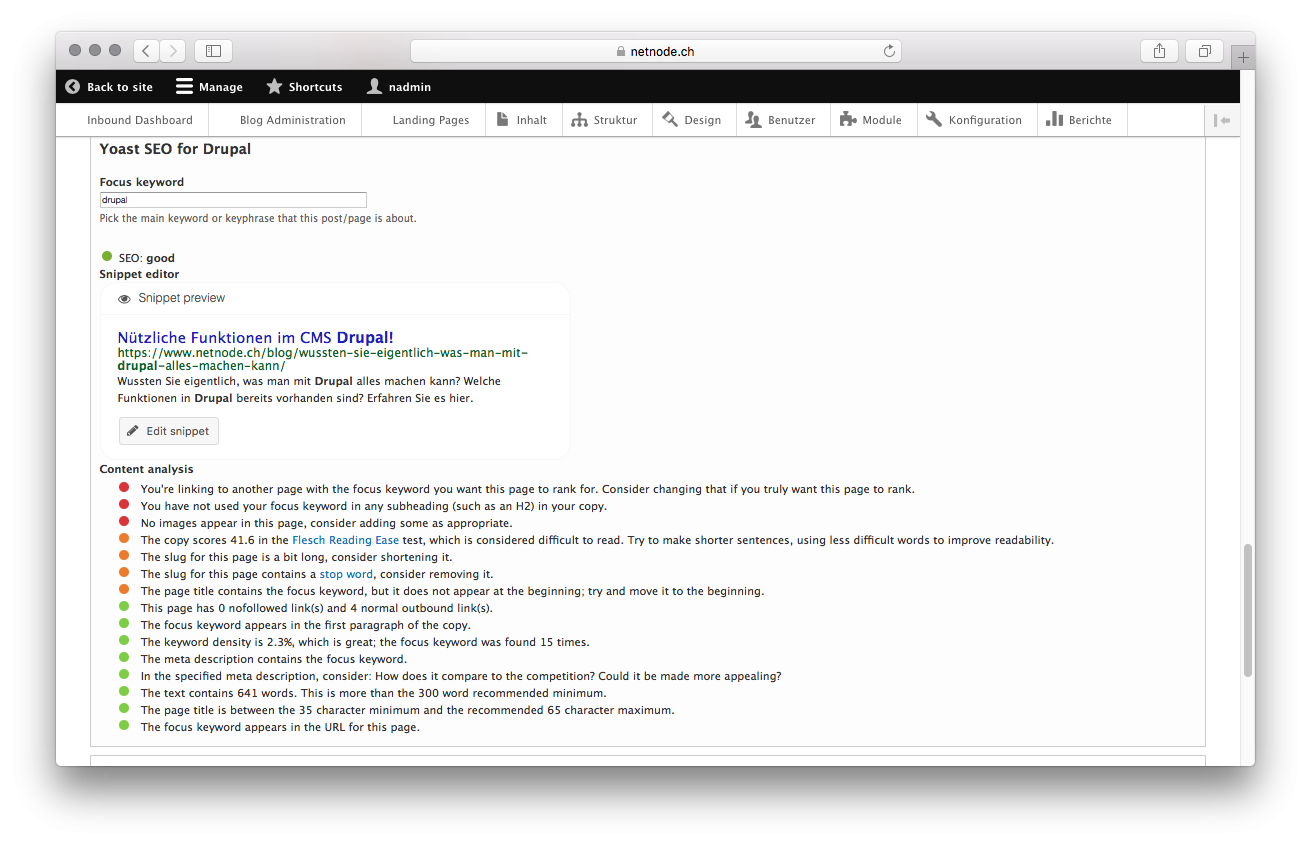This screenshot has width=1311, height=846.
Task: Reload the page with refresh icon
Action: coord(888,51)
